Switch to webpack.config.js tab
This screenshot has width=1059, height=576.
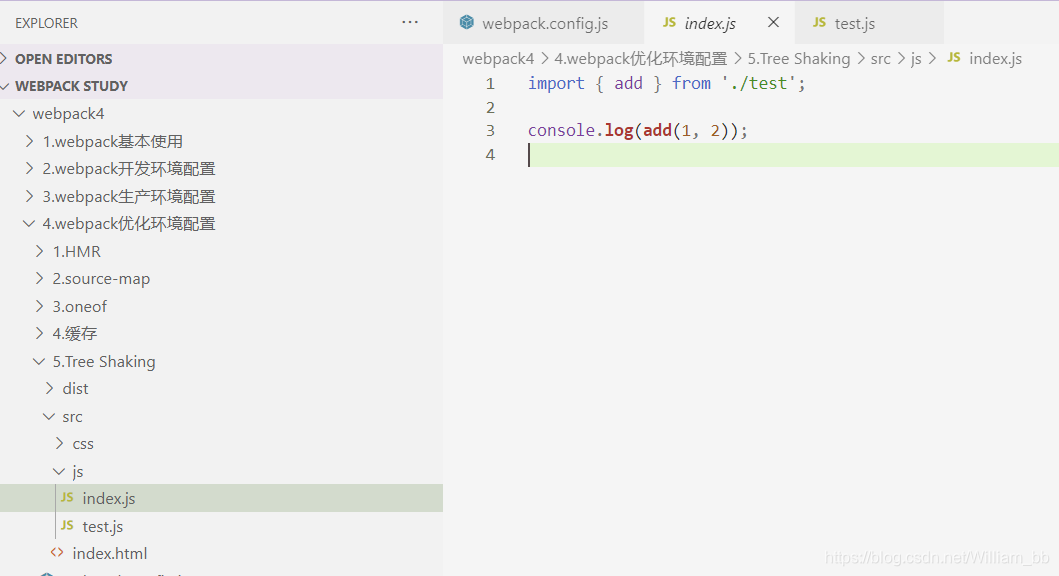pyautogui.click(x=544, y=23)
